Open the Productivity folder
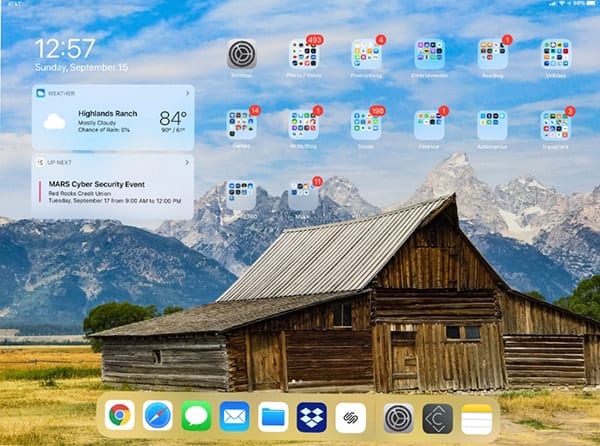This screenshot has width=600, height=446. click(x=366, y=54)
